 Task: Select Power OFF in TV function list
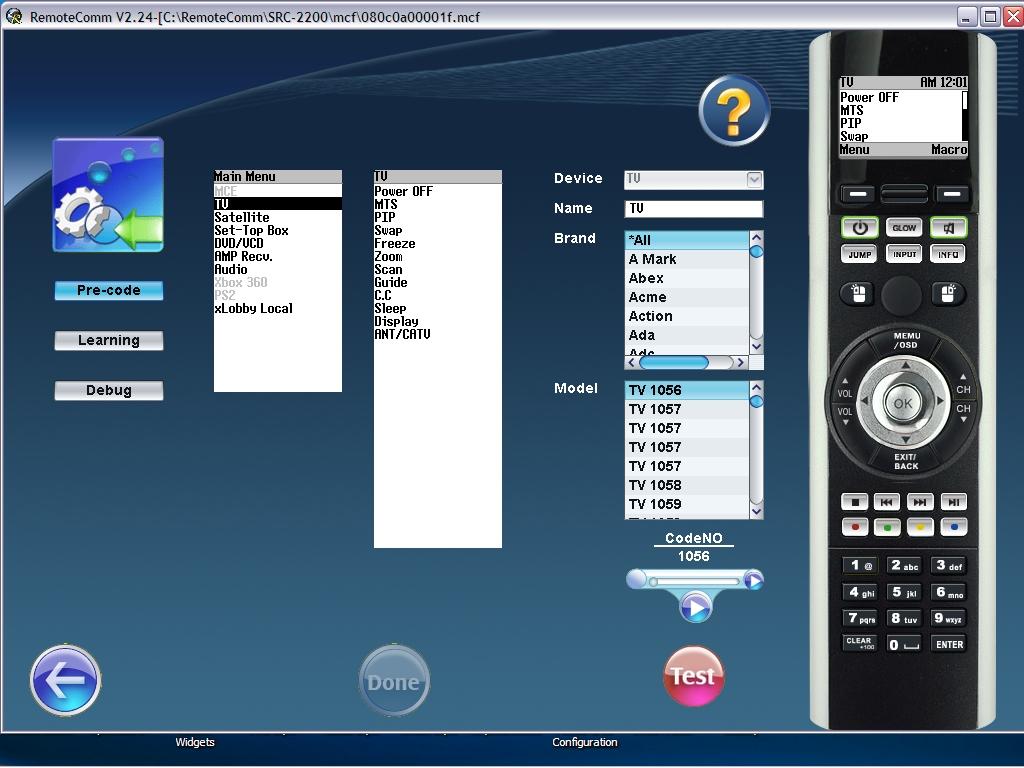[438, 191]
